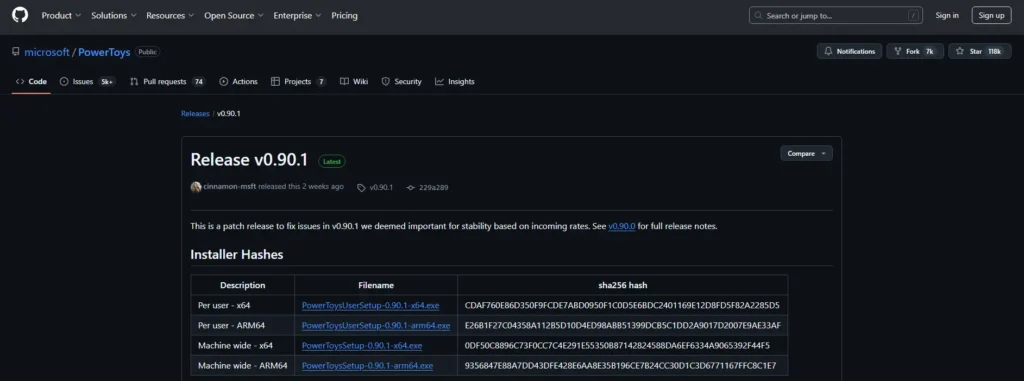Image resolution: width=1024 pixels, height=381 pixels.
Task: Switch to the Pull requests tab
Action: (x=167, y=82)
